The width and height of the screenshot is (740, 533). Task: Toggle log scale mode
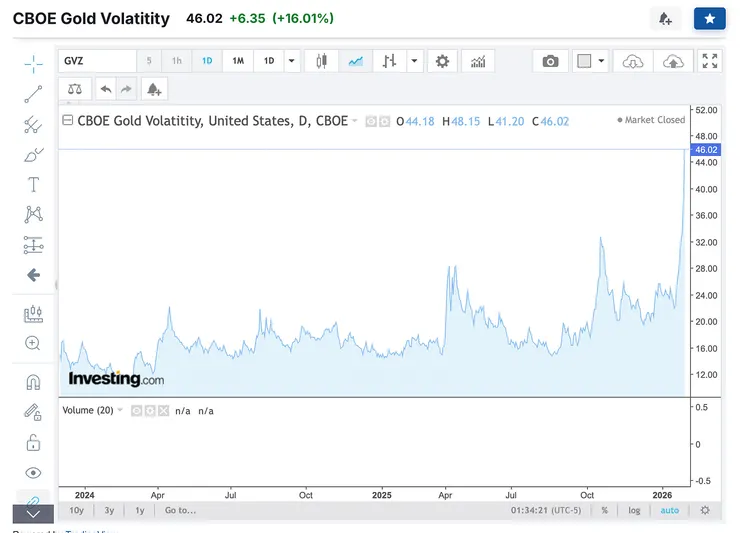(634, 510)
